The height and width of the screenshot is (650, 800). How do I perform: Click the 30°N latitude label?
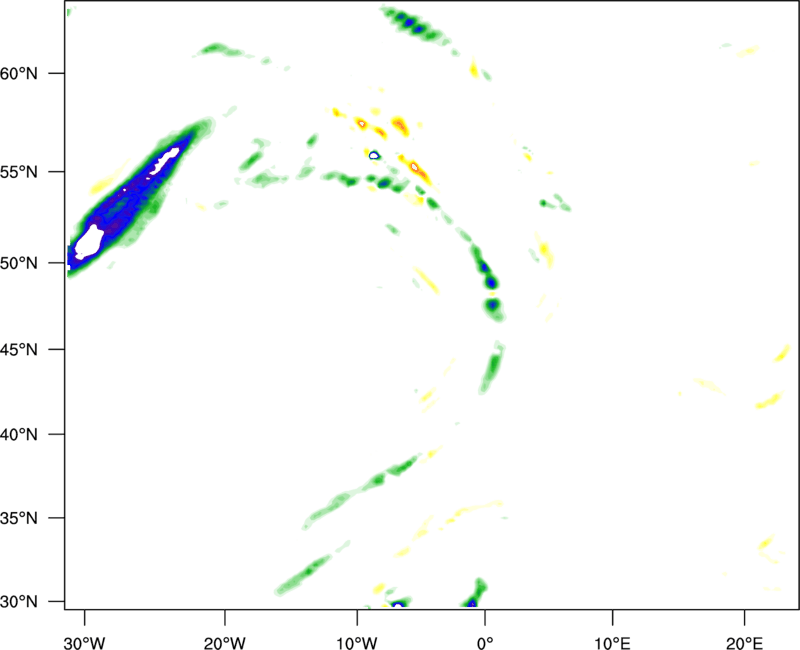click(x=19, y=602)
